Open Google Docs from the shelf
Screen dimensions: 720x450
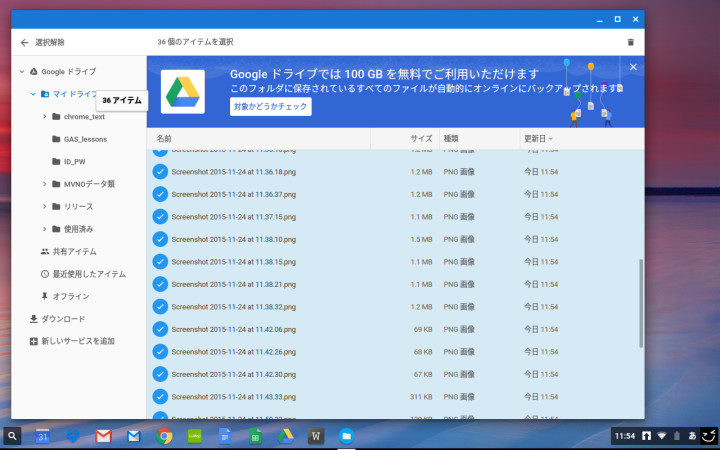[x=225, y=436]
